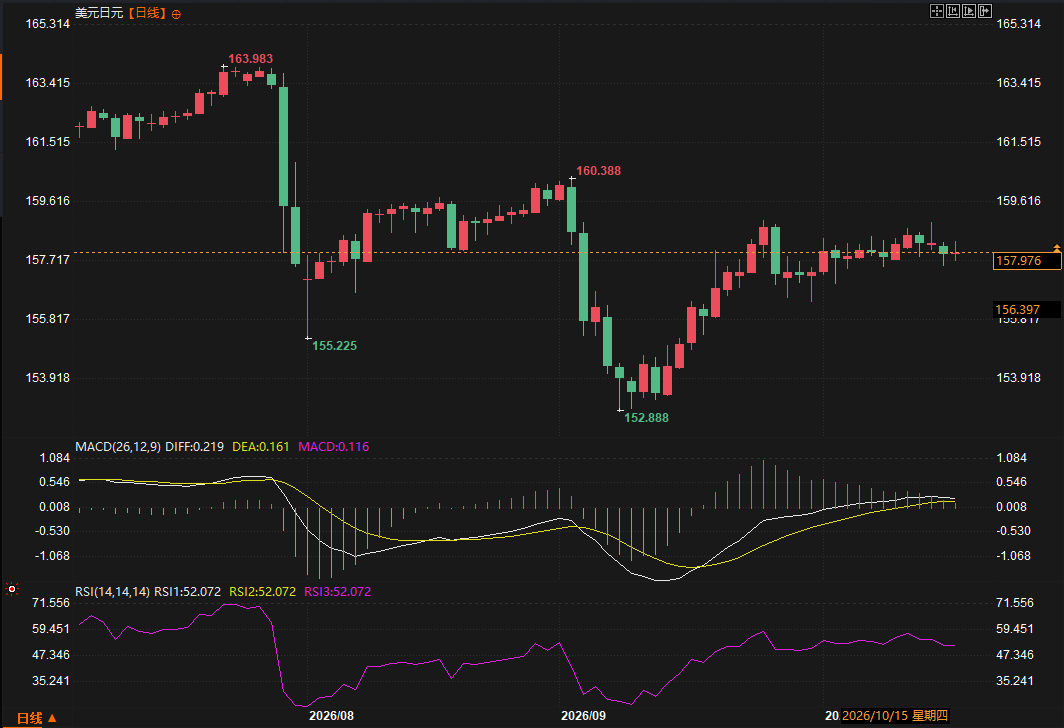
Task: Click the chart axis play-forward icon
Action: point(969,11)
